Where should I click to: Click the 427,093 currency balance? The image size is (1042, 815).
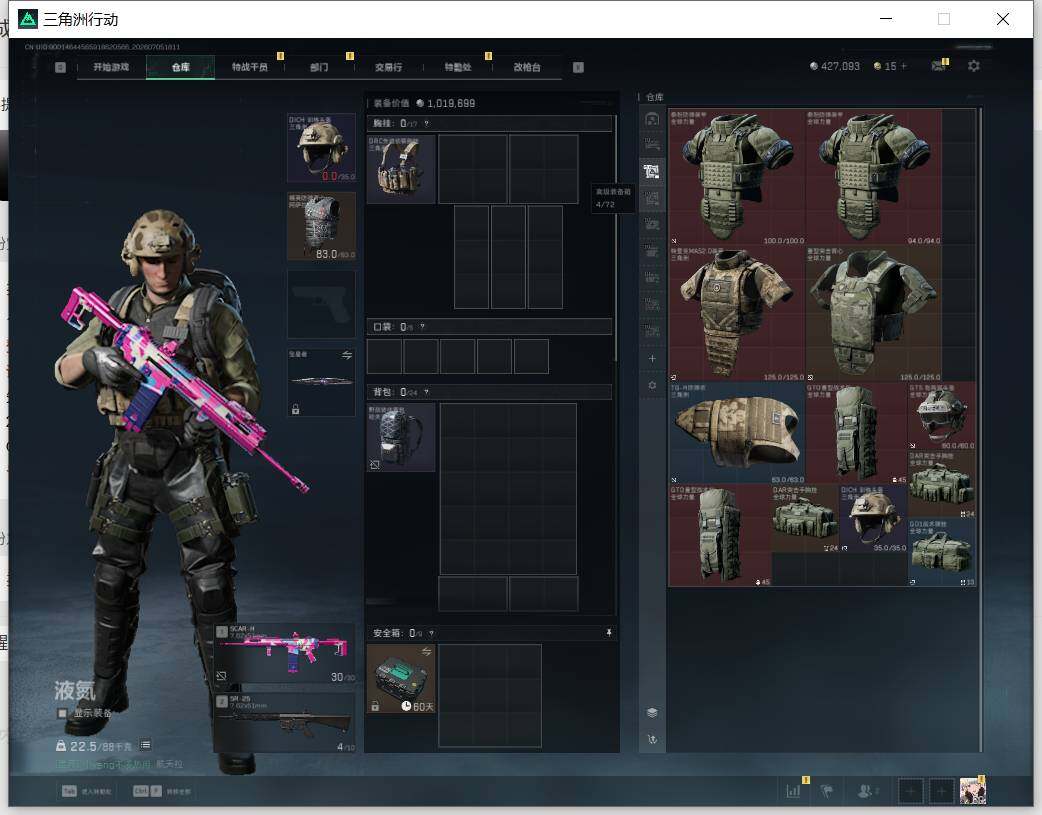coord(835,66)
